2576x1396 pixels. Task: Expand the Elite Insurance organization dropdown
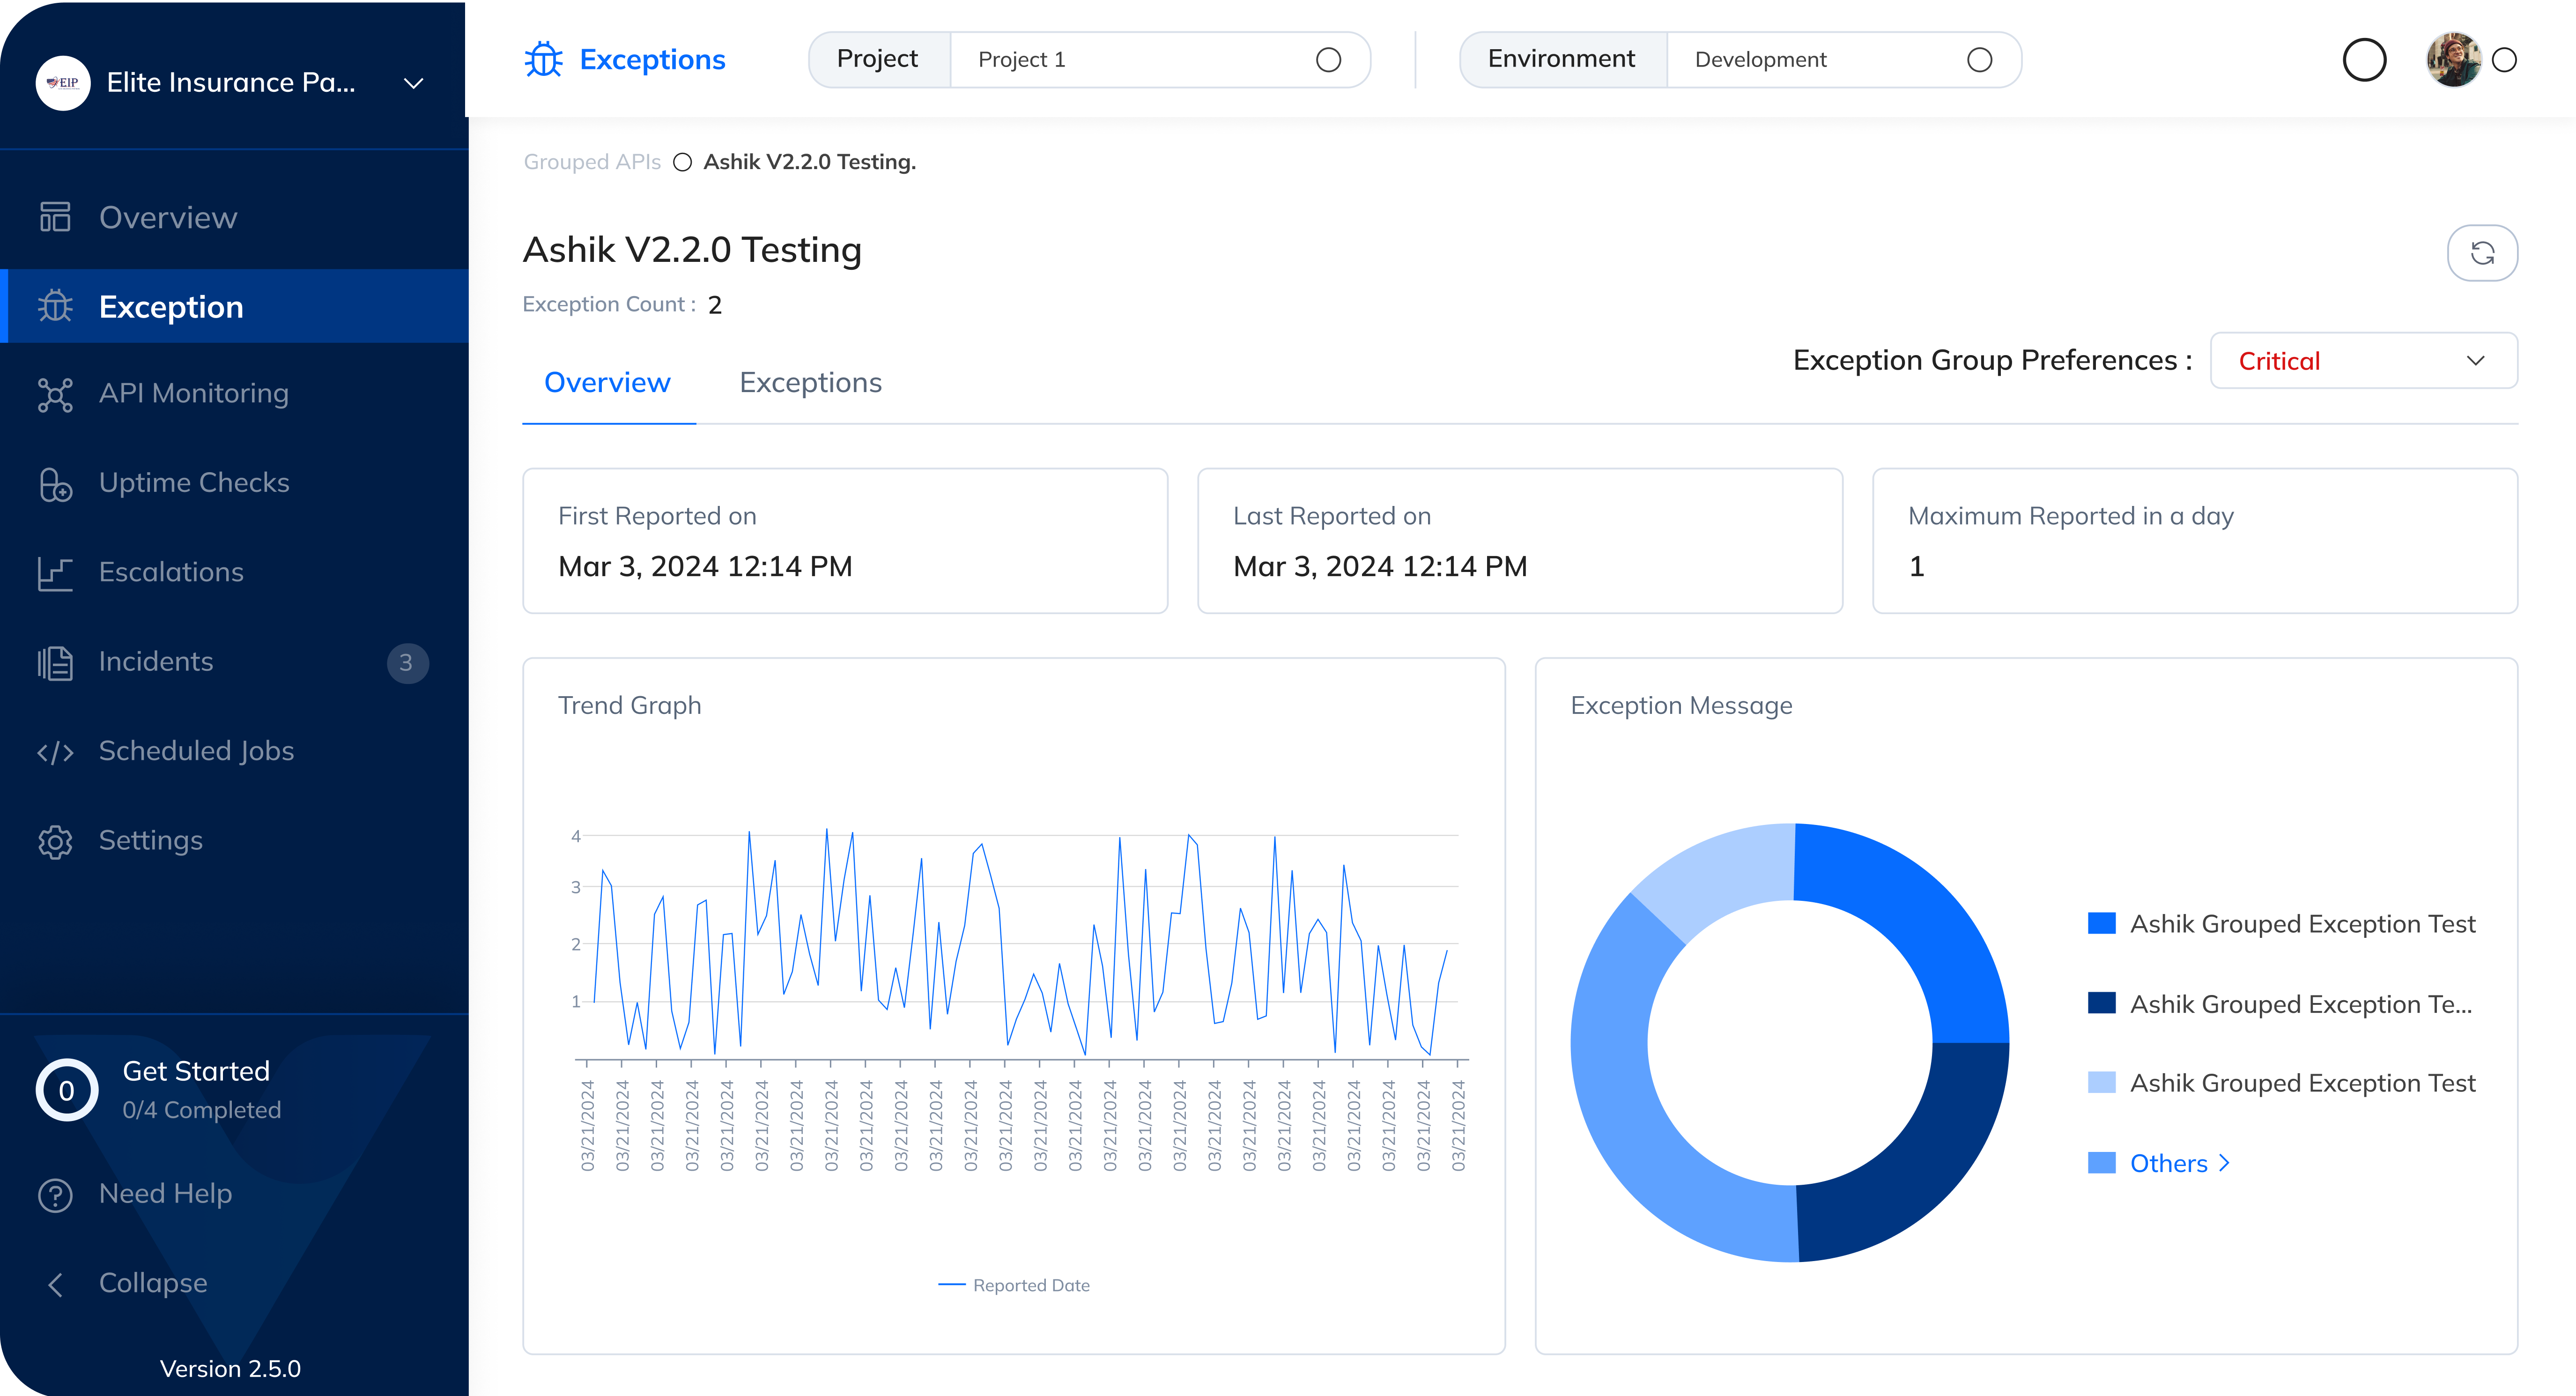413,83
